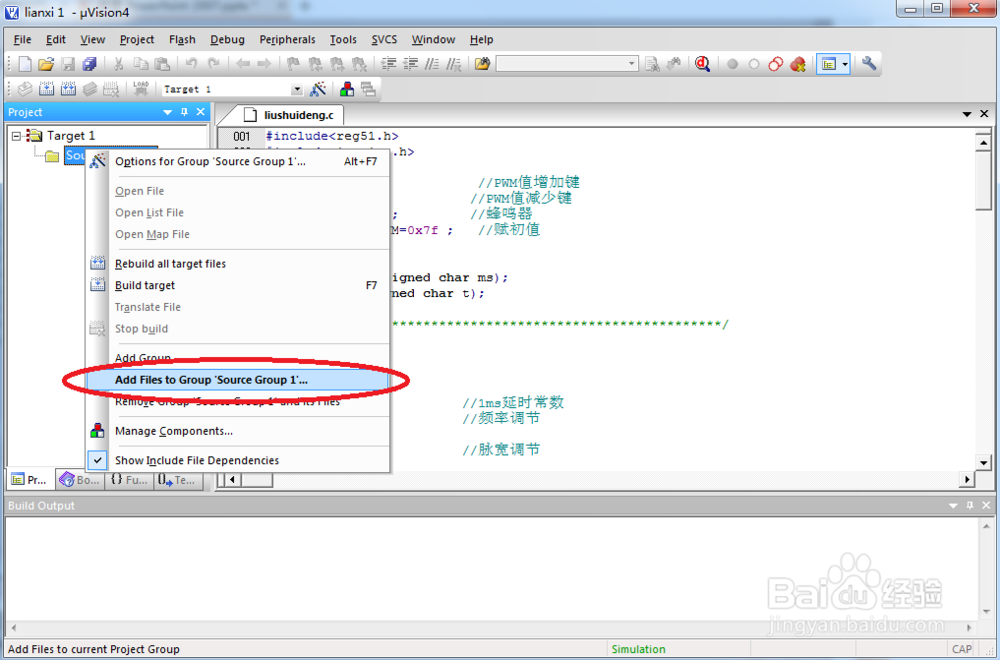
Task: Choose Build target in context menu
Action: click(x=237, y=285)
